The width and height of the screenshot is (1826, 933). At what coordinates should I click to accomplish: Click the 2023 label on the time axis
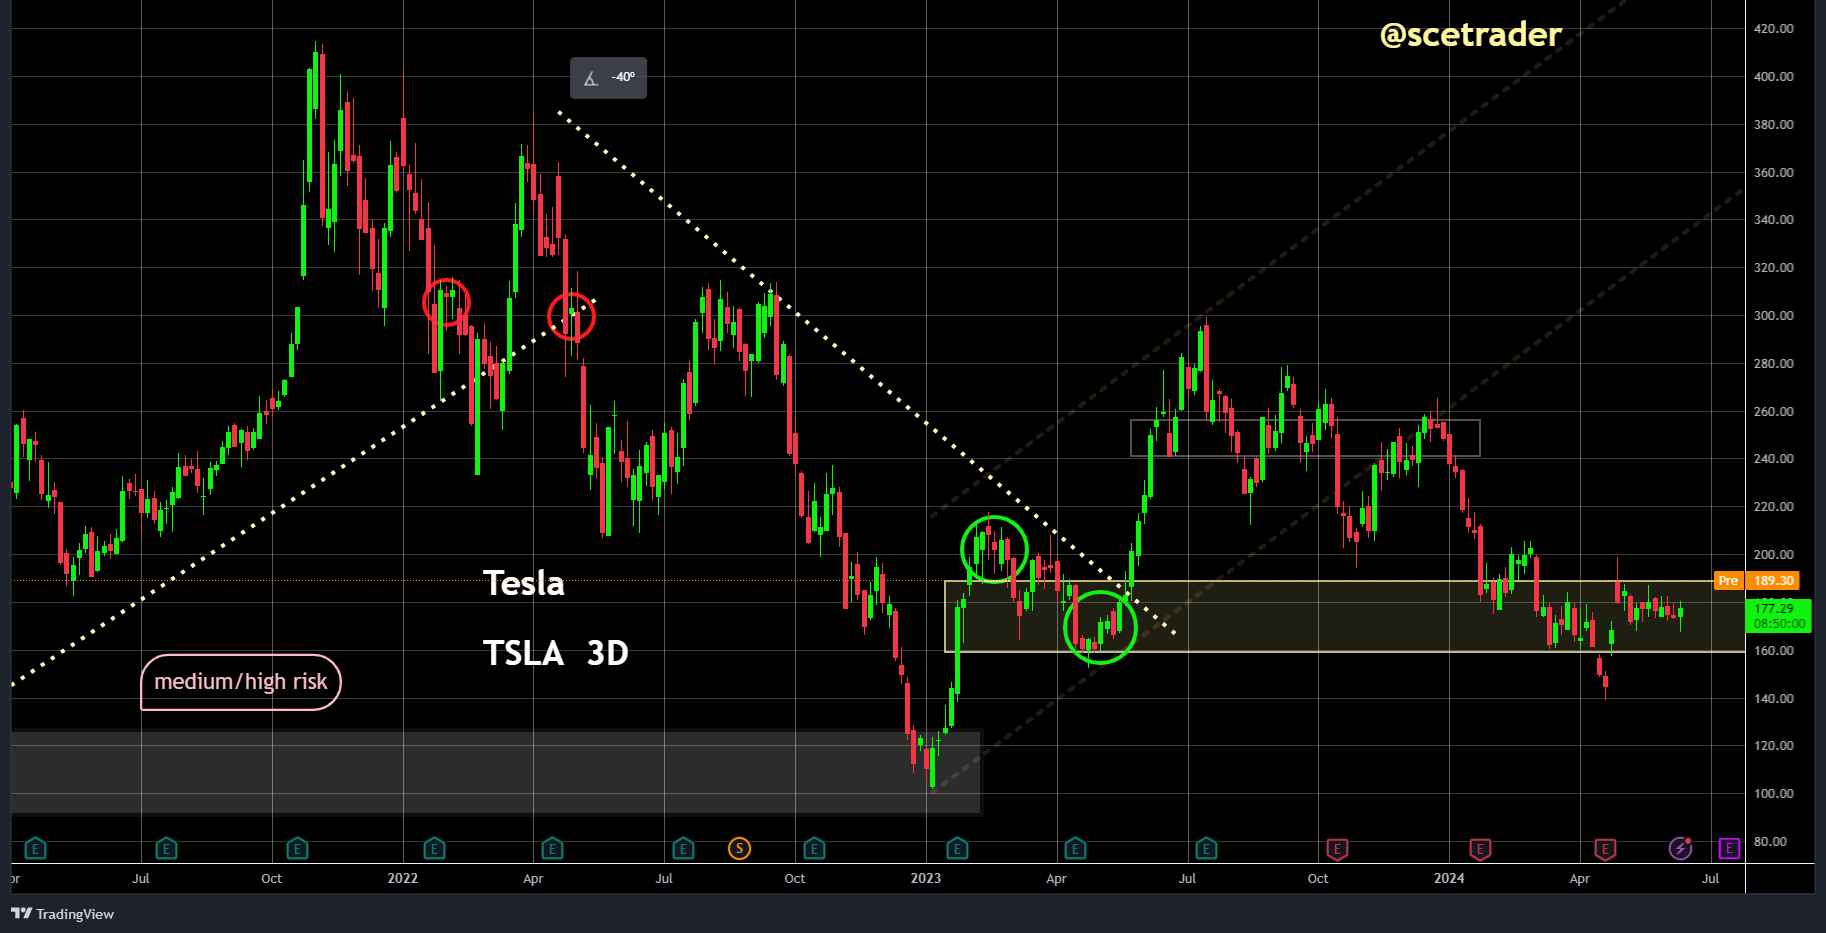coord(926,879)
